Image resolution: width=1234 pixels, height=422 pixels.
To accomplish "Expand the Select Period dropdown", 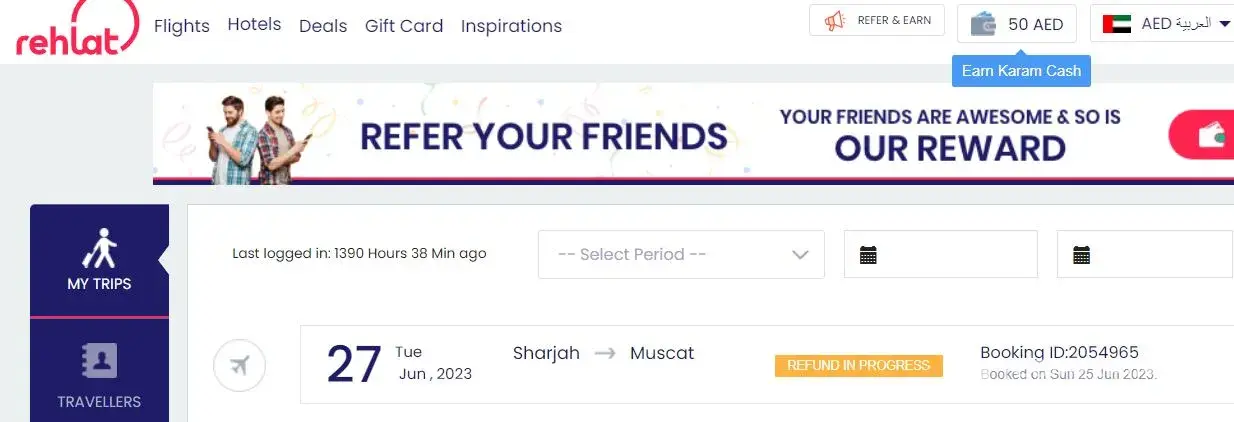I will pyautogui.click(x=681, y=254).
